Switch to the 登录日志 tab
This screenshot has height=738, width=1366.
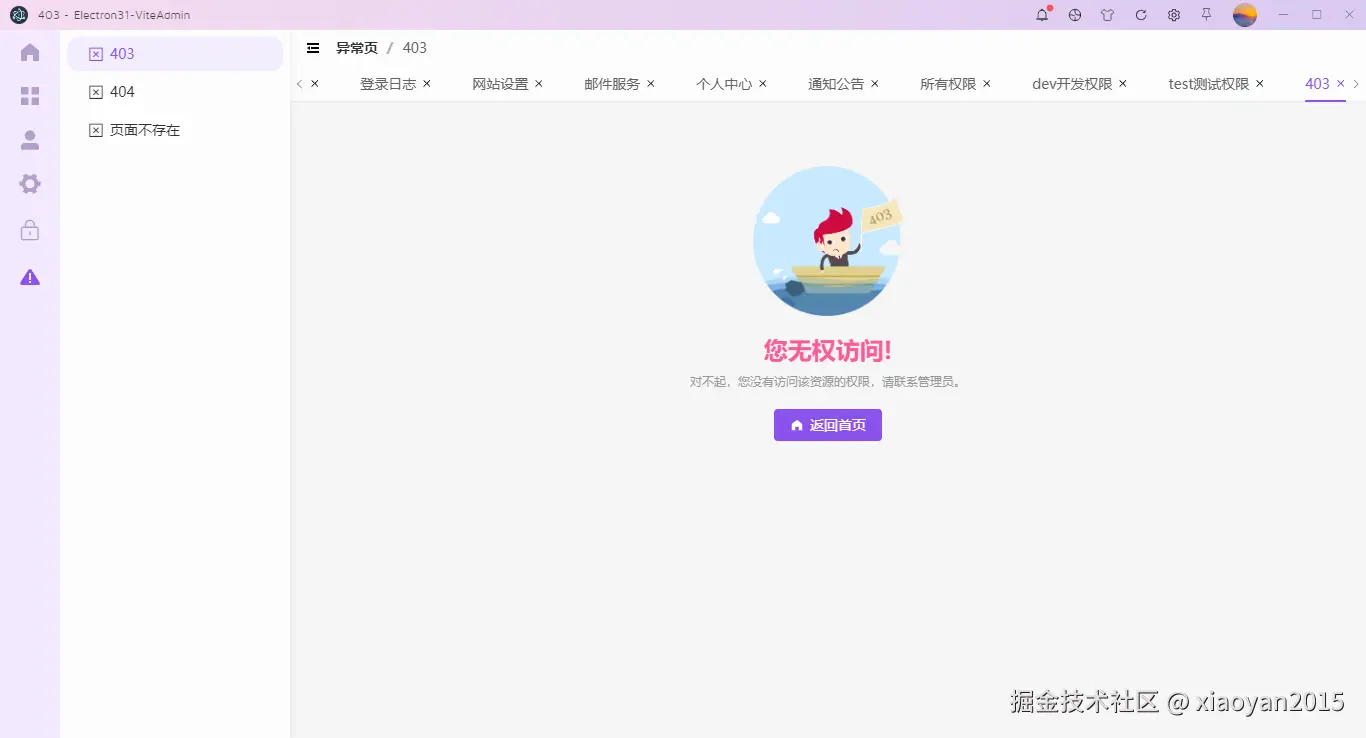384,84
